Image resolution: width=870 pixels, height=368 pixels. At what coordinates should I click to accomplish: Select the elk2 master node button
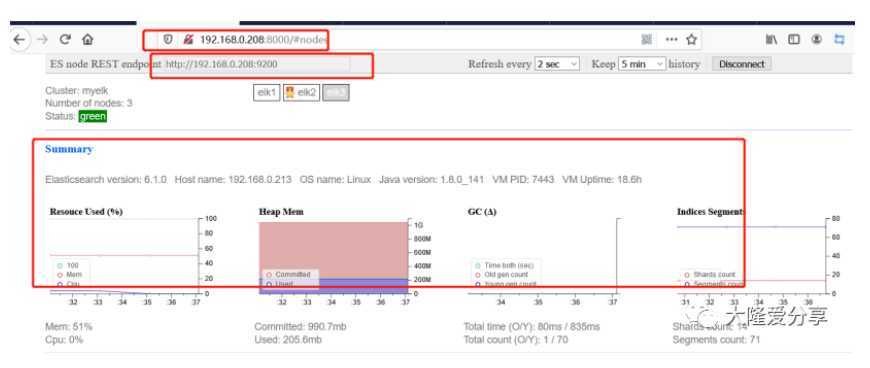(301, 93)
